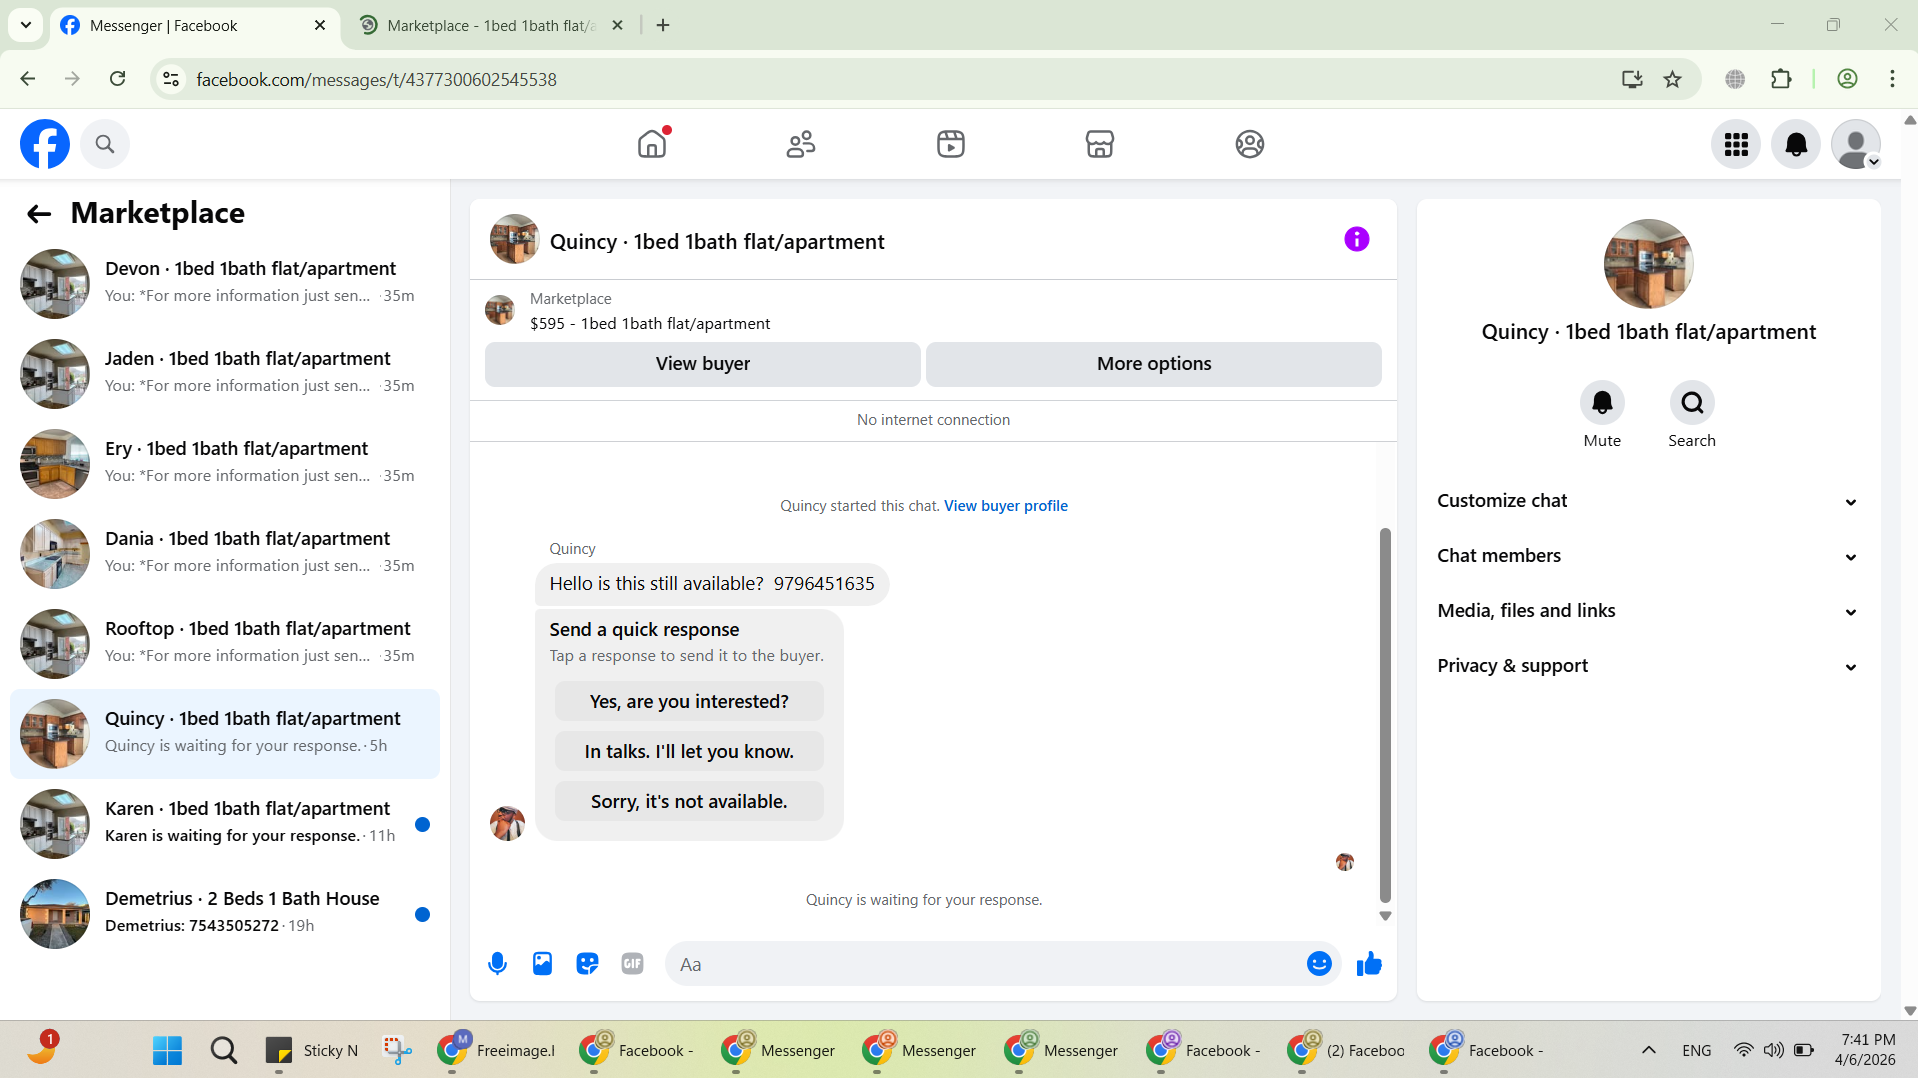Open Sticky Notes from the taskbar
This screenshot has width=1918, height=1078.
312,1050
